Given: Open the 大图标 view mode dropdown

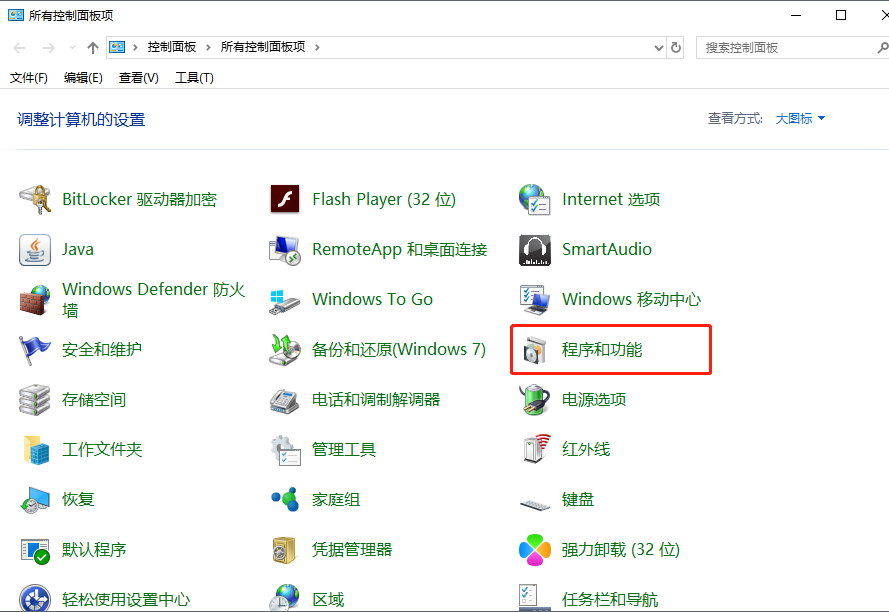Looking at the screenshot, I should pos(800,119).
